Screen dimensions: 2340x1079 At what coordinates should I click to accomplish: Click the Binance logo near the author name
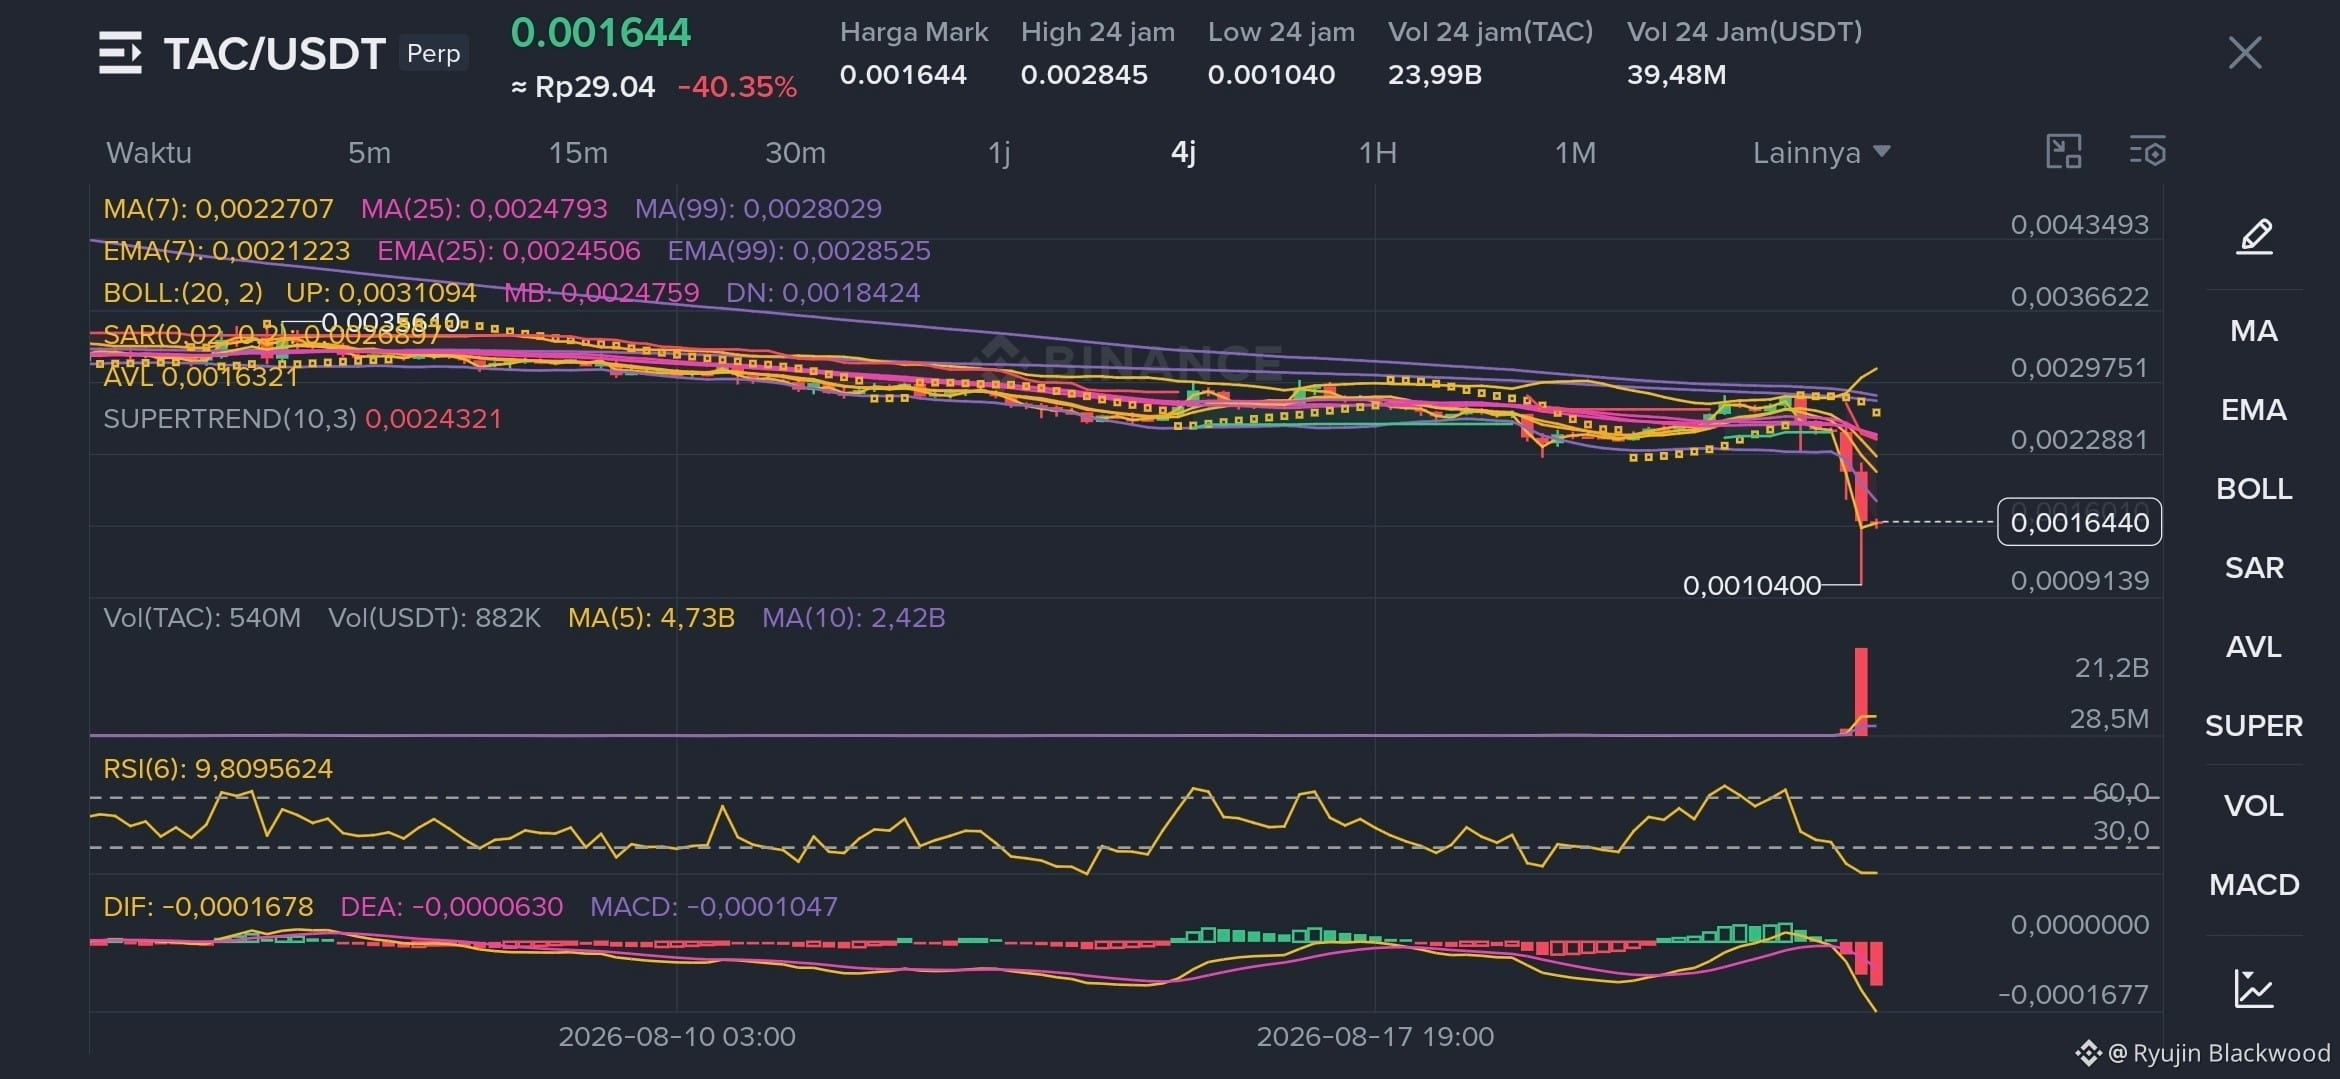point(2088,1053)
